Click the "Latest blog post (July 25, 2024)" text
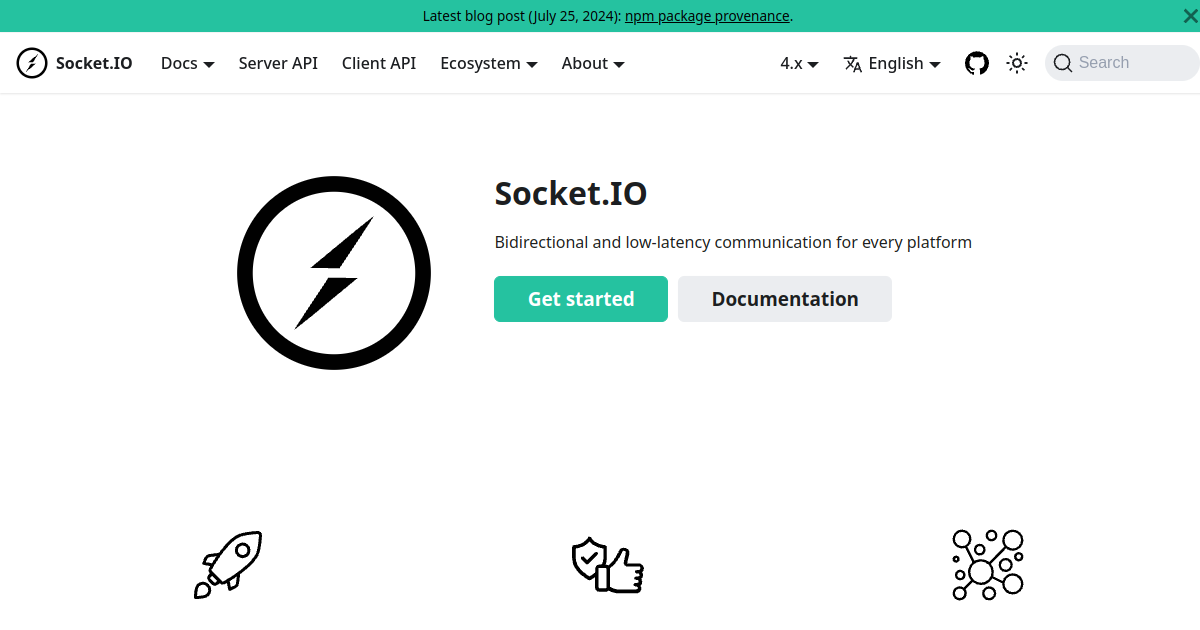This screenshot has width=1200, height=630. click(x=522, y=16)
